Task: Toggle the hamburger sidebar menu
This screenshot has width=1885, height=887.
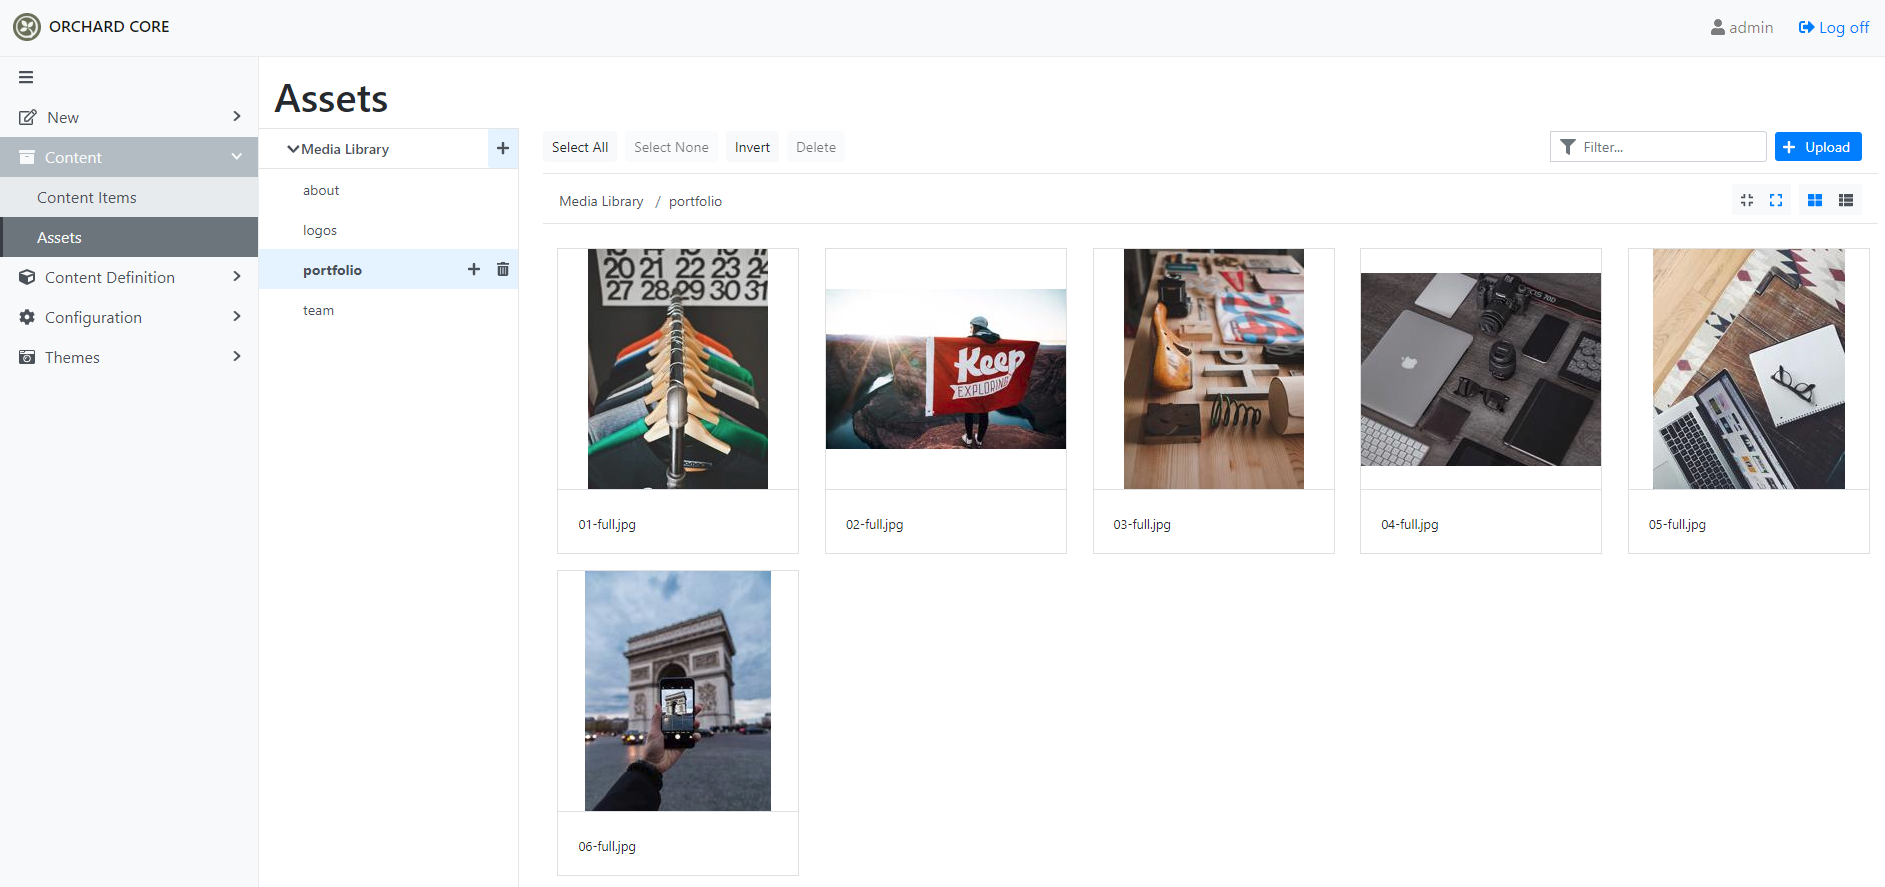Action: click(26, 77)
